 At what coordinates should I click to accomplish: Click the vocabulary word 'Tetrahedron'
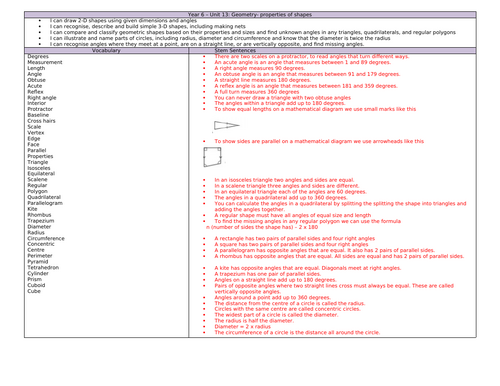pos(43,268)
